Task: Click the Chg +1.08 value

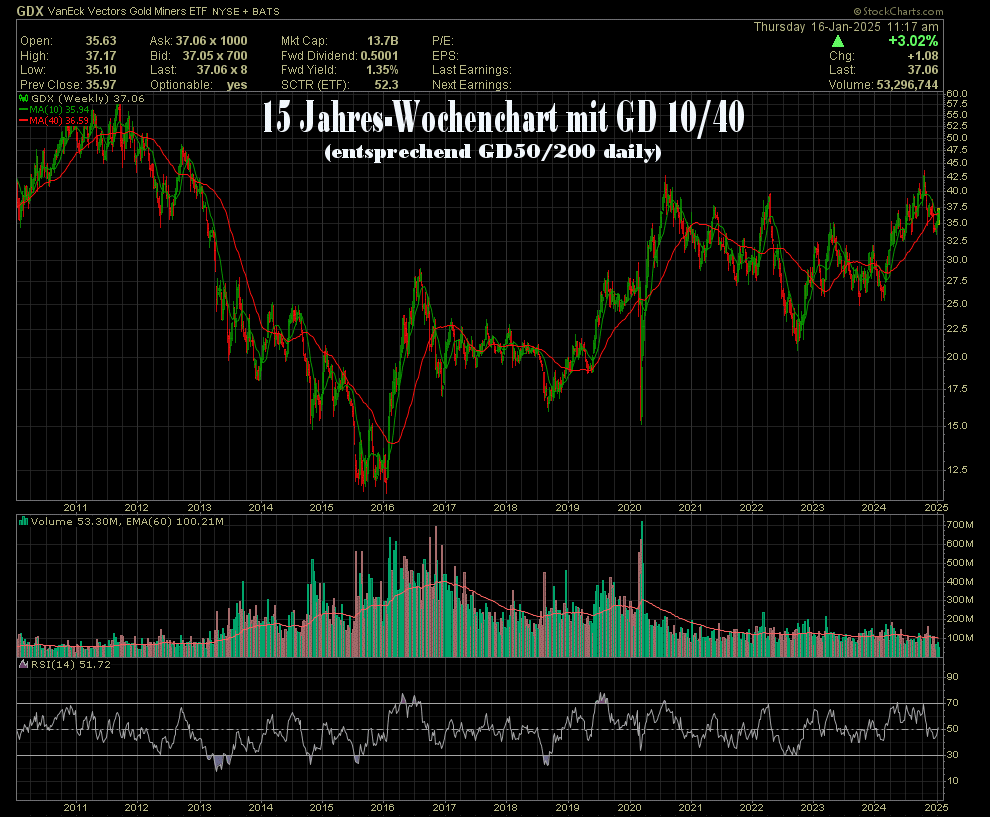Action: pyautogui.click(x=922, y=56)
